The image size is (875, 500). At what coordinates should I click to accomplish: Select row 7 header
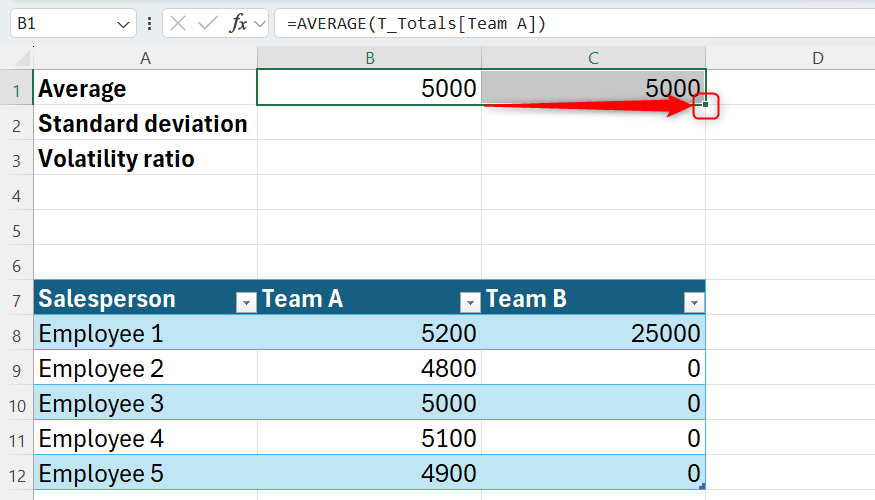(17, 298)
